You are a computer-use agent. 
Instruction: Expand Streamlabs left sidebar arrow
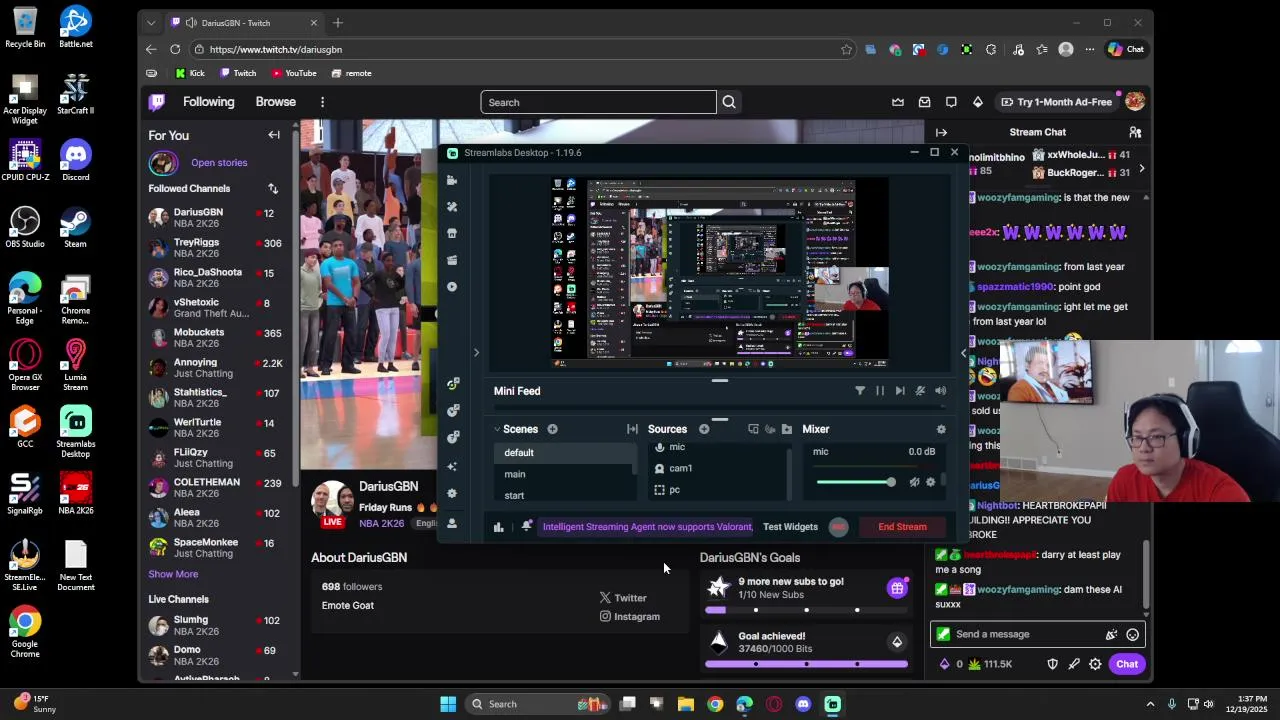point(476,352)
